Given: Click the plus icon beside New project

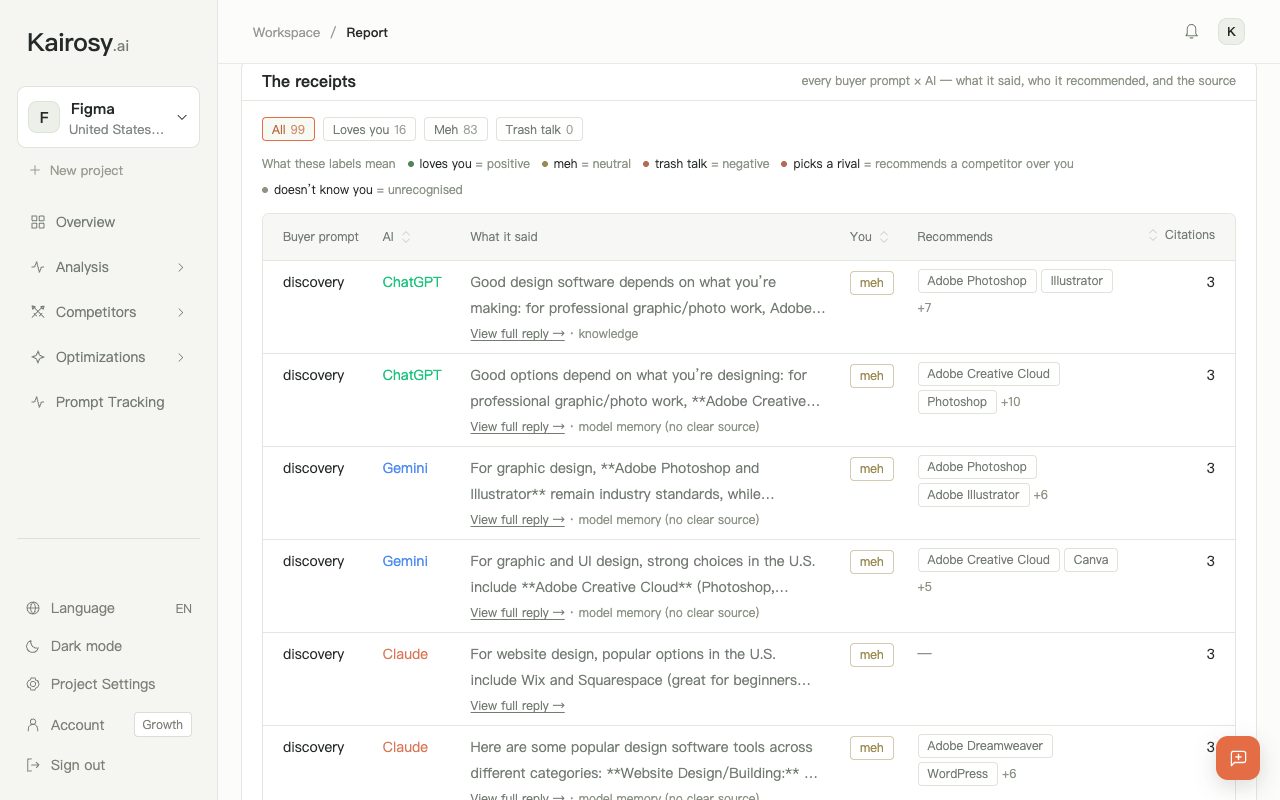Looking at the screenshot, I should pos(35,170).
